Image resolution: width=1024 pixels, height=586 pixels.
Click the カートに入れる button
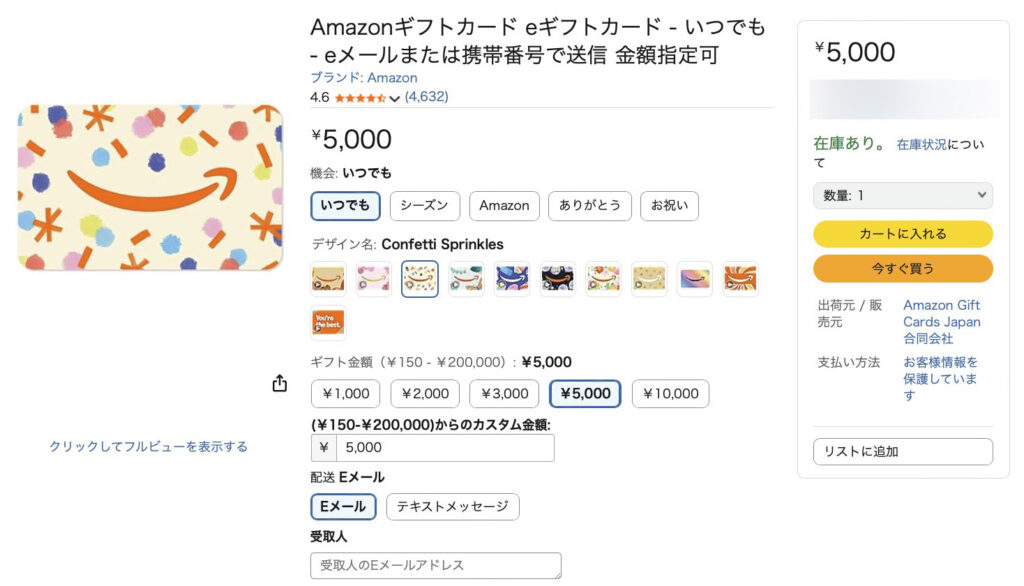[x=903, y=234]
